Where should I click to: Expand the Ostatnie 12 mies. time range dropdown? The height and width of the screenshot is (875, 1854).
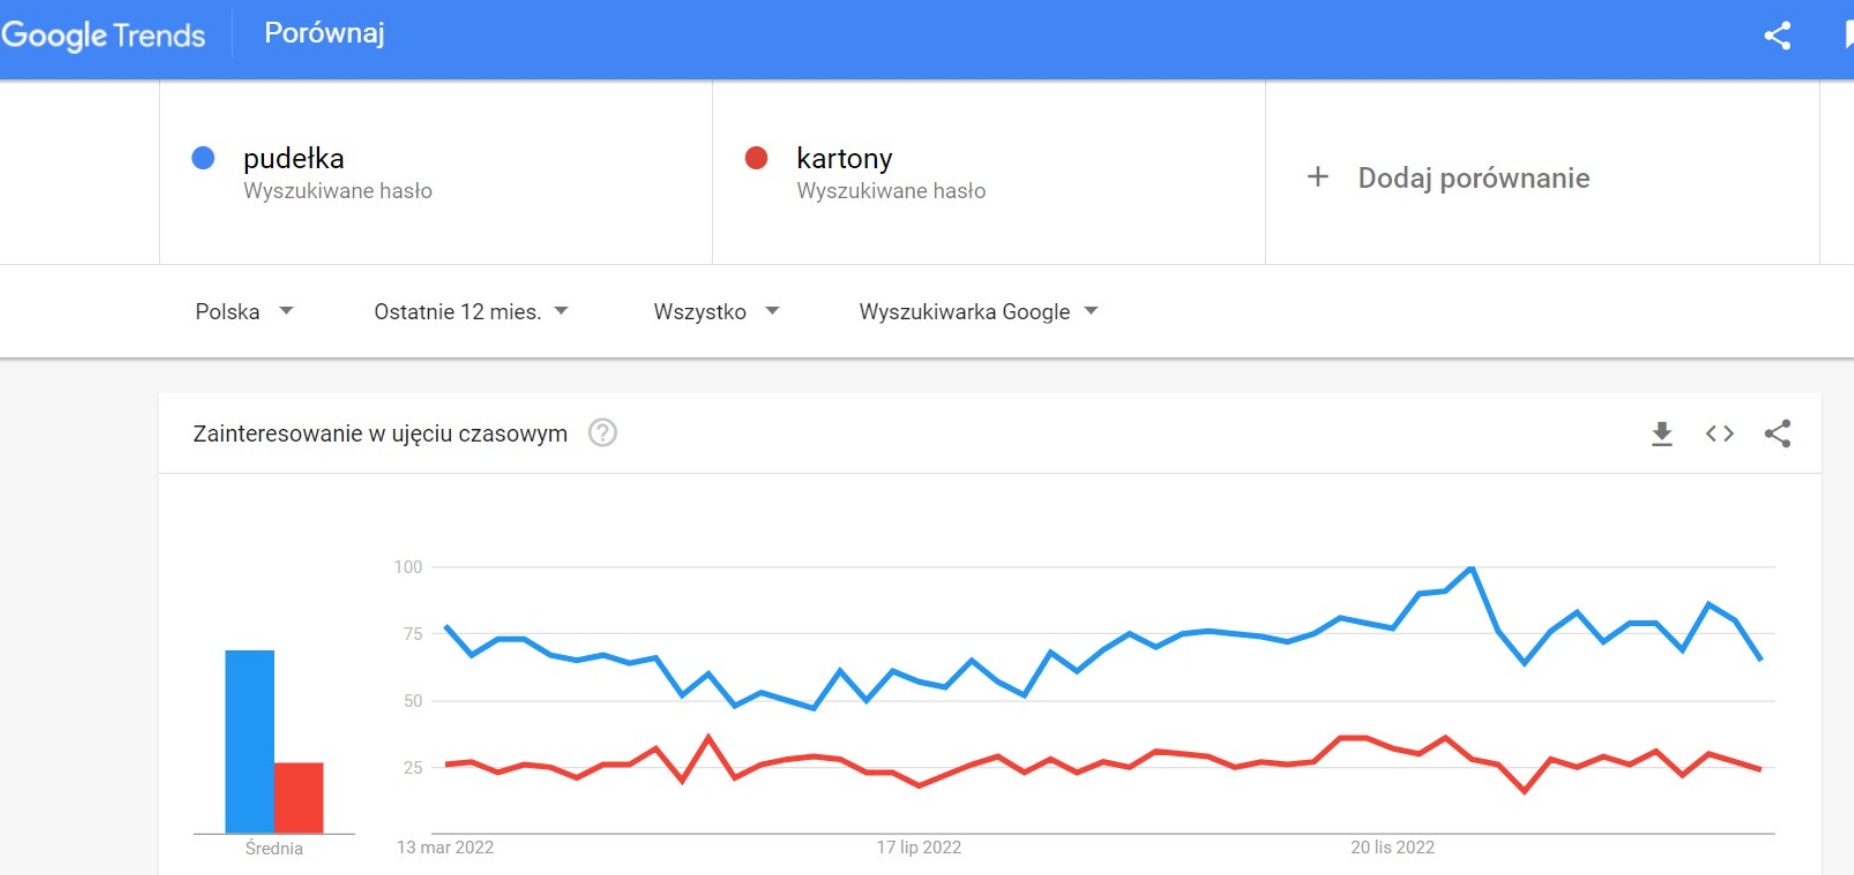471,312
